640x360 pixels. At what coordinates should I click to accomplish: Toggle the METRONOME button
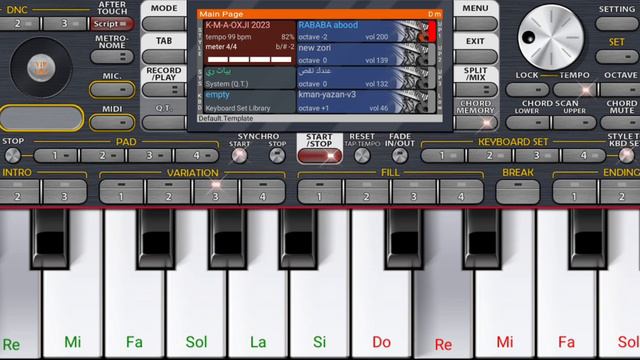point(112,57)
